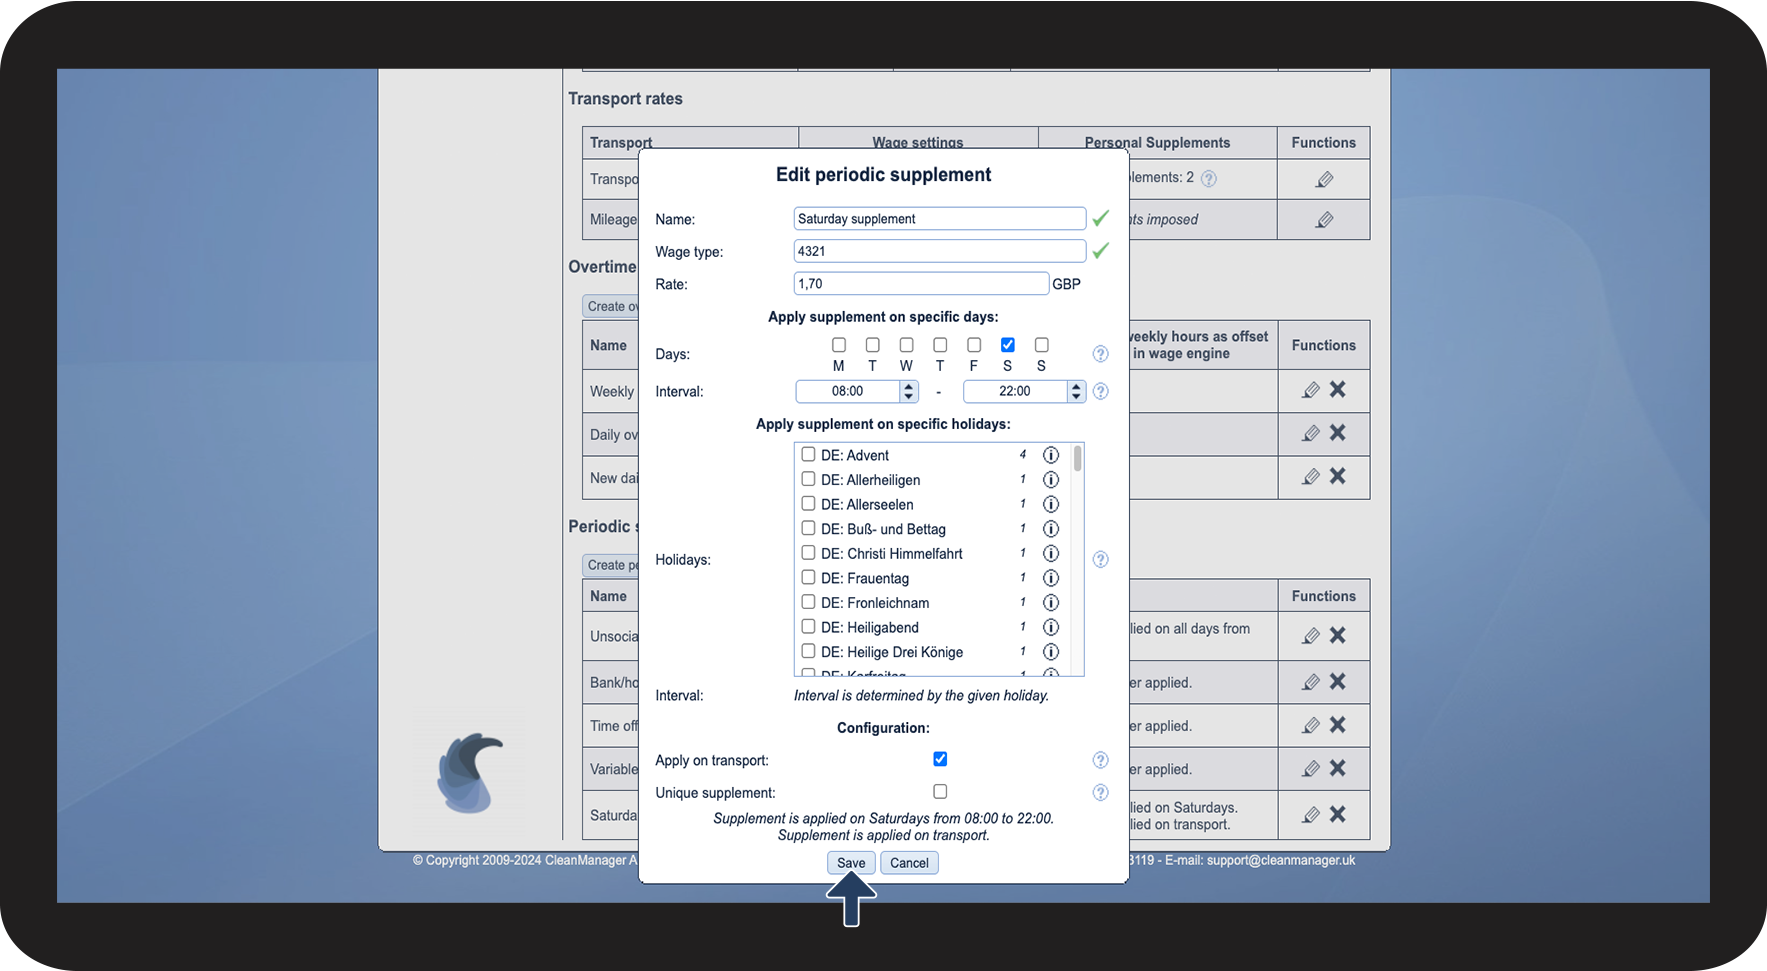Click help icon beside Holidays list
The image size is (1767, 971).
(1100, 560)
